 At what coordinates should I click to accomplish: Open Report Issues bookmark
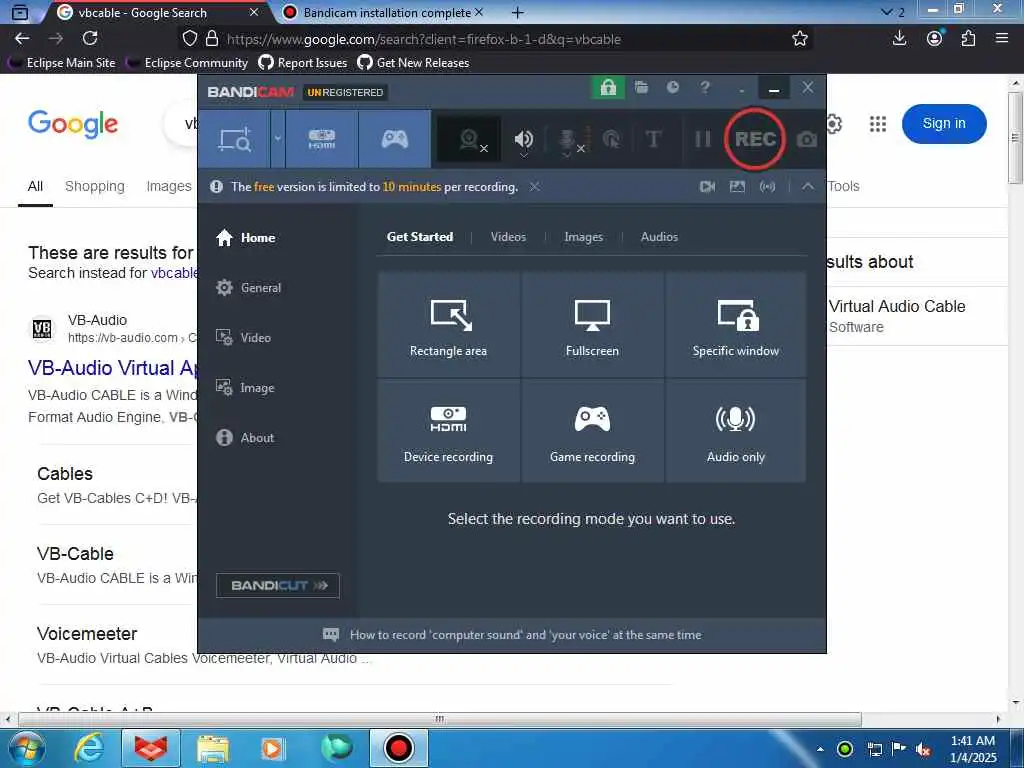pos(303,63)
